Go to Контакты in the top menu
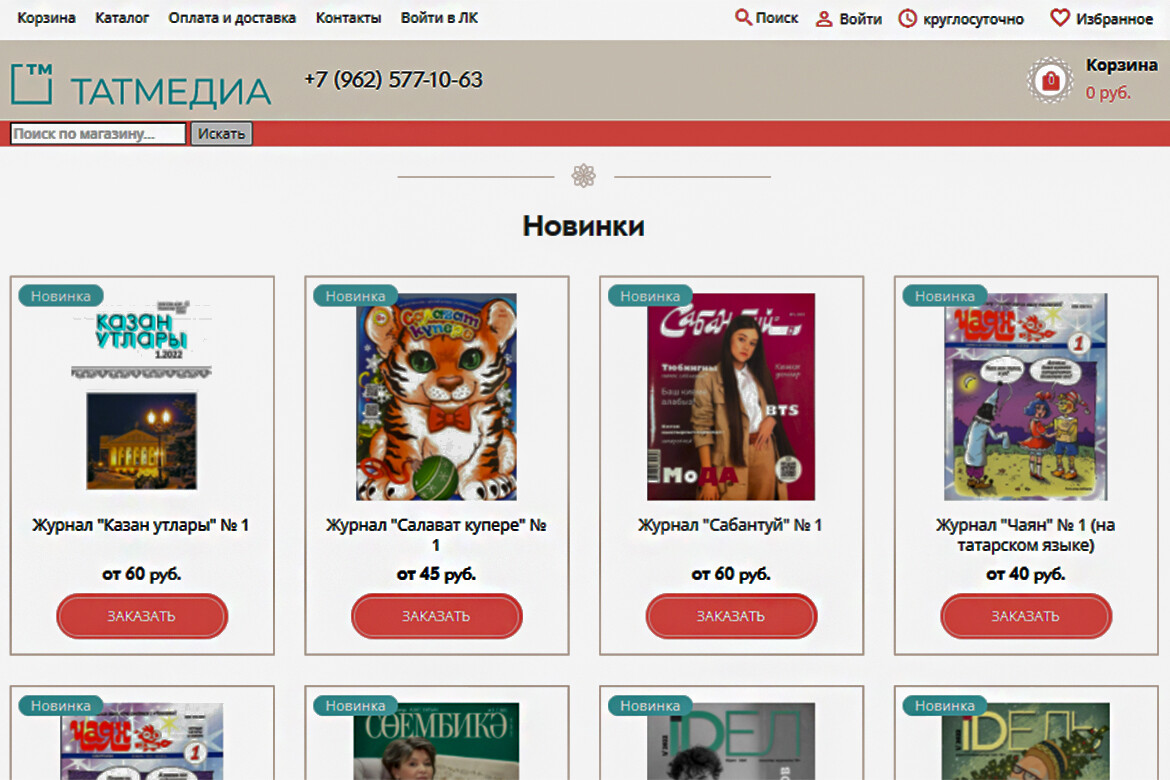This screenshot has height=780, width=1170. [348, 18]
